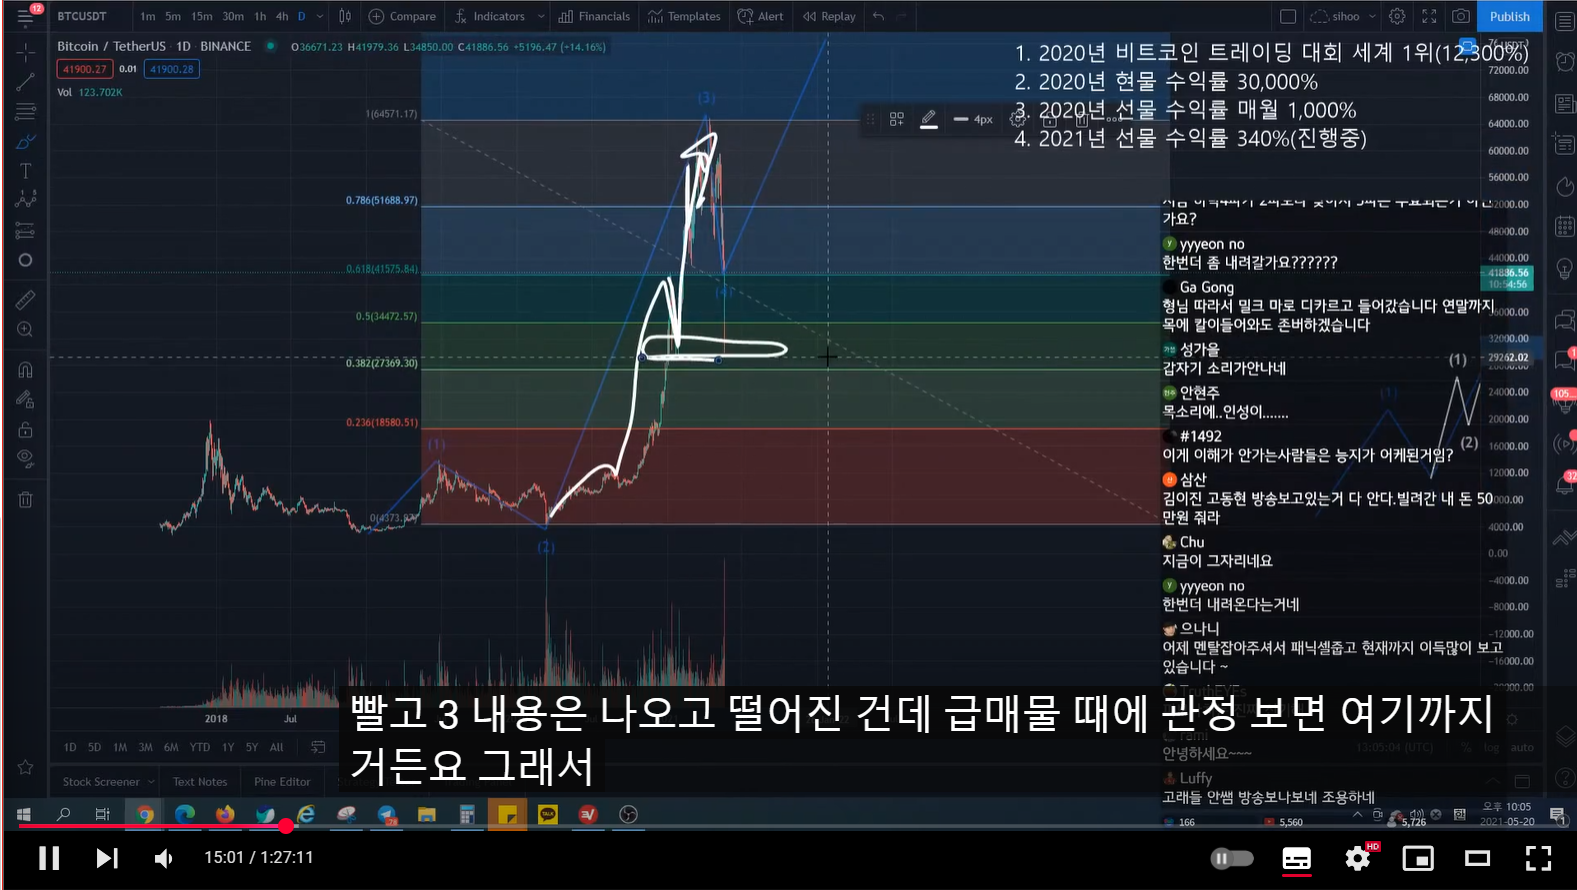Open the prediction and measurement tools

point(26,231)
